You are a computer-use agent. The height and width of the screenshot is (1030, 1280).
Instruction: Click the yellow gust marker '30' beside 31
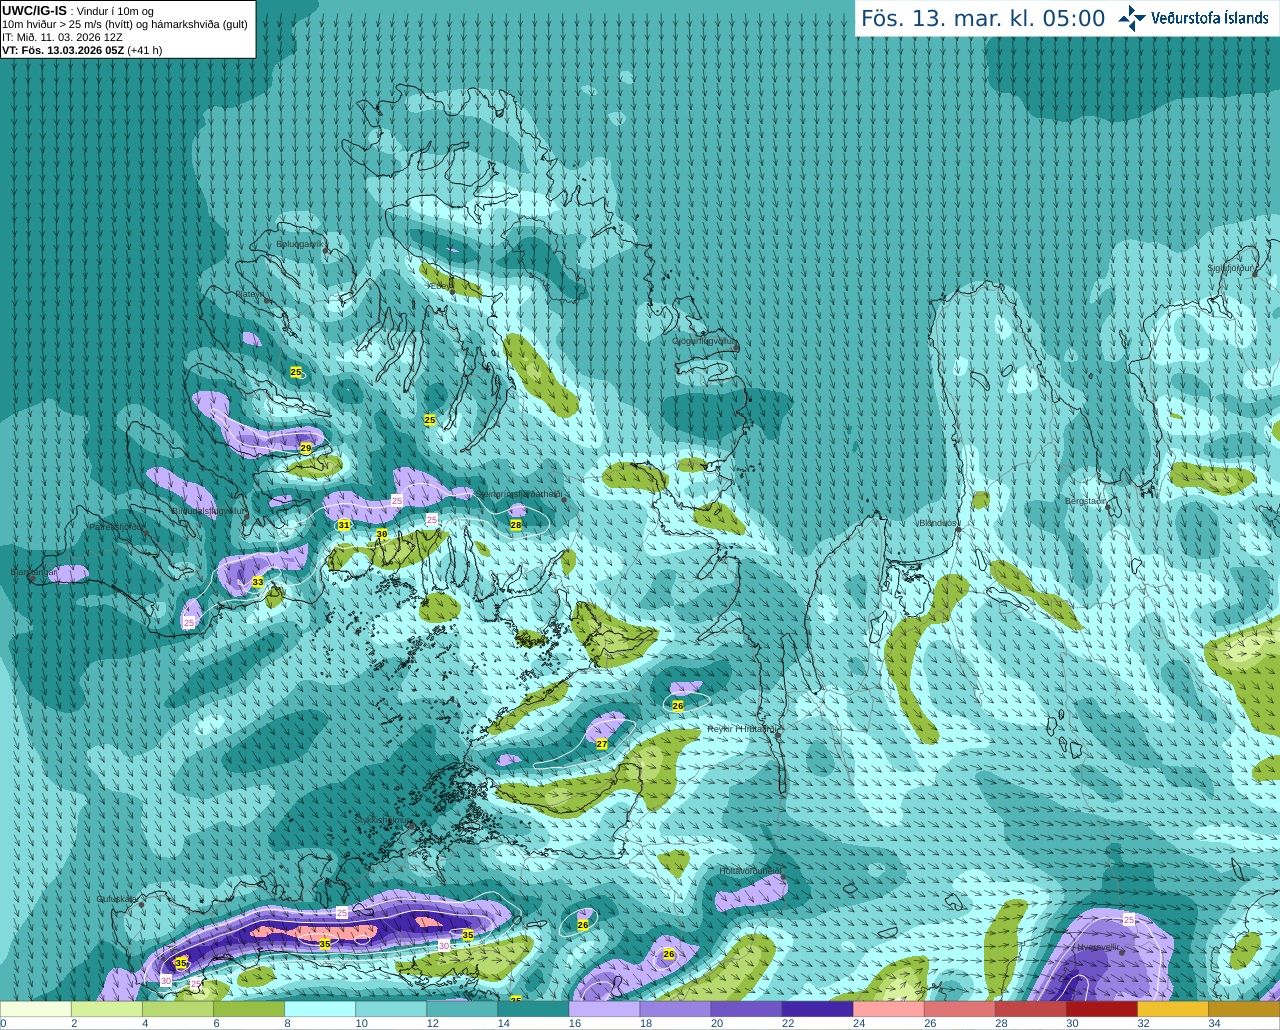pyautogui.click(x=381, y=535)
